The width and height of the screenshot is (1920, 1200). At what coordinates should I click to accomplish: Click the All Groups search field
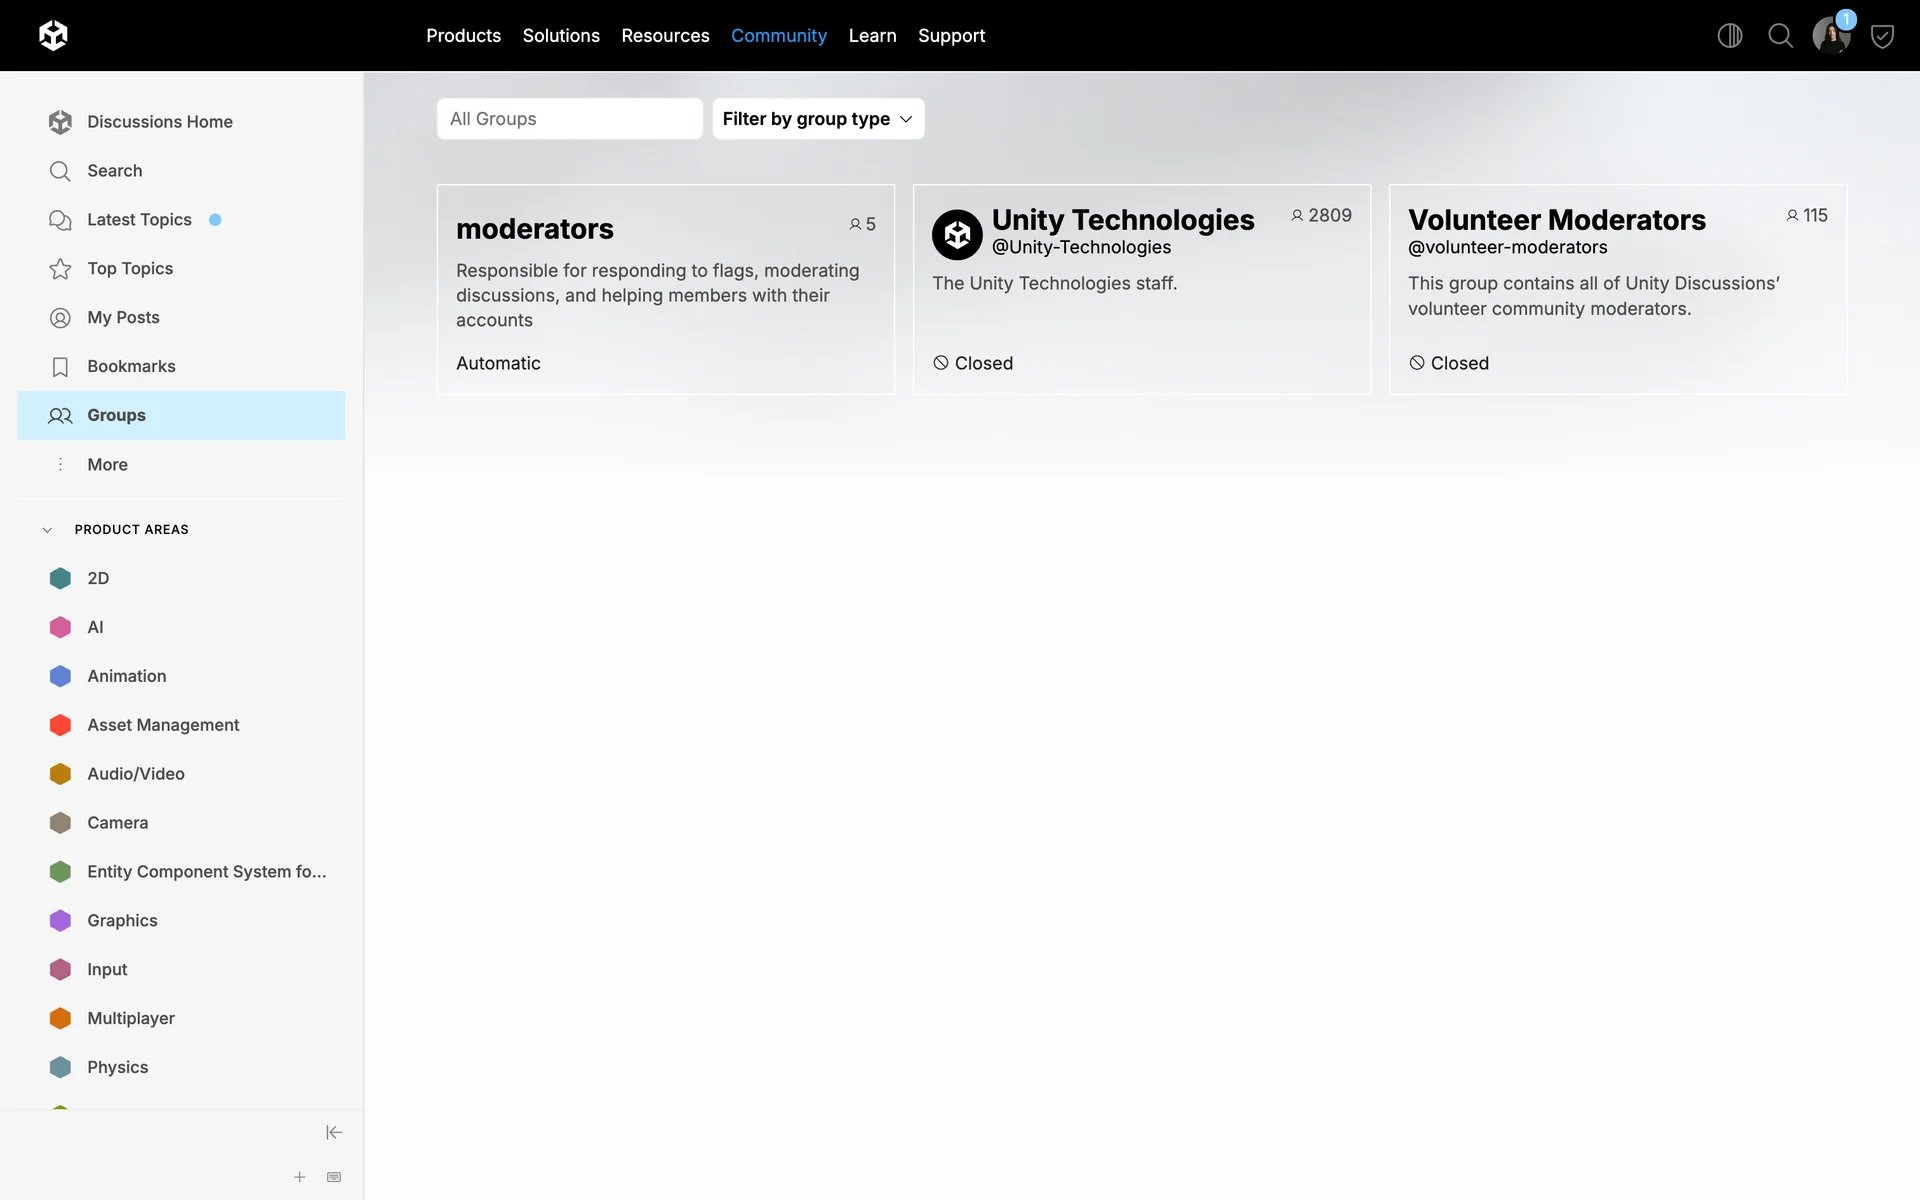(569, 119)
